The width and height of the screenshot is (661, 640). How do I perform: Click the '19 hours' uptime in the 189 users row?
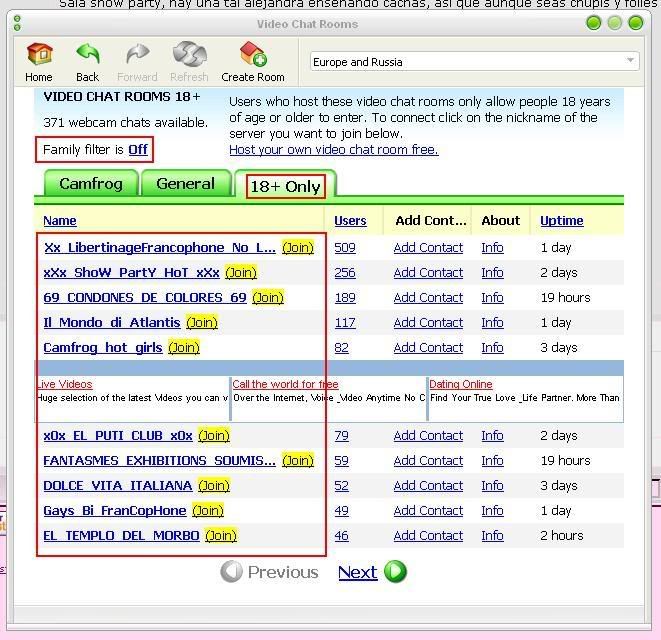[566, 297]
